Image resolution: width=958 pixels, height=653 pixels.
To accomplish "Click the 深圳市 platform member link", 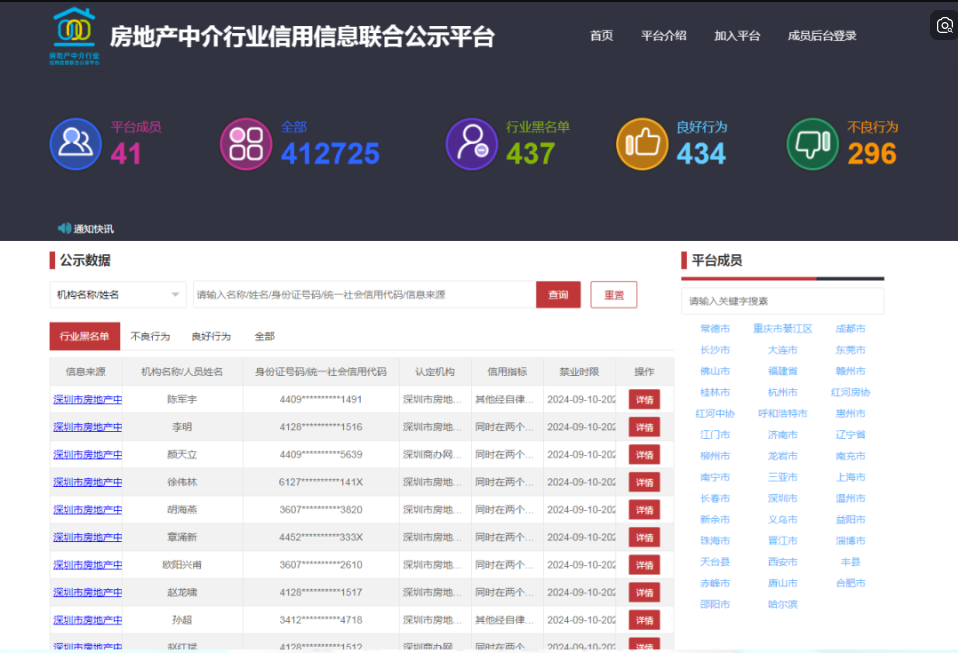I will [782, 499].
